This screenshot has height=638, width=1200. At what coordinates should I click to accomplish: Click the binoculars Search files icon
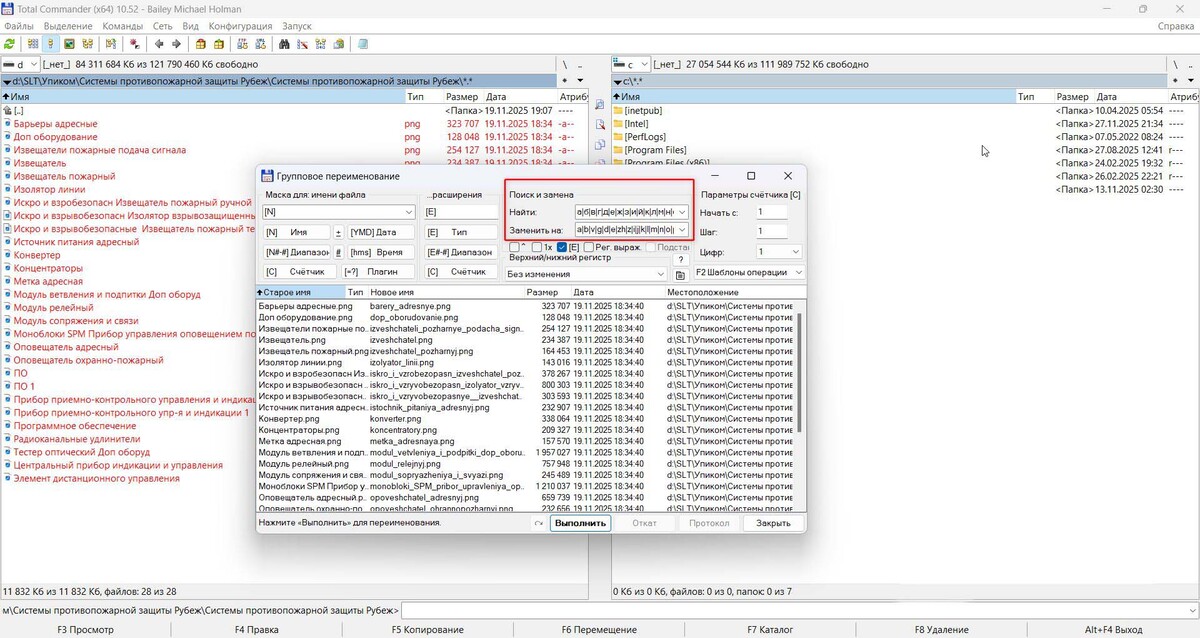pyautogui.click(x=284, y=44)
